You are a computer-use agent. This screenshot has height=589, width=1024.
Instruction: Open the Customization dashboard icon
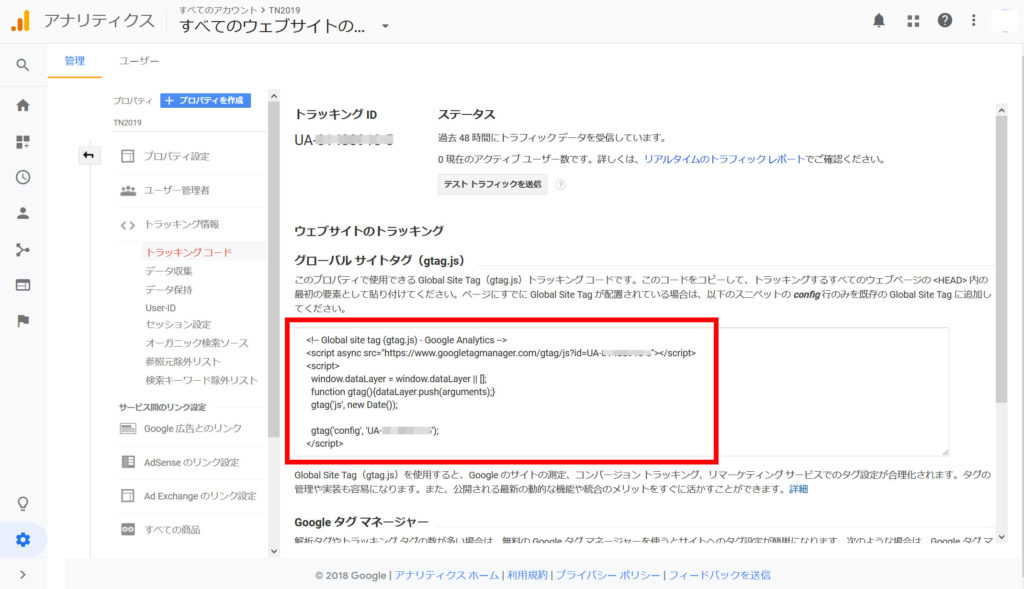pyautogui.click(x=23, y=142)
